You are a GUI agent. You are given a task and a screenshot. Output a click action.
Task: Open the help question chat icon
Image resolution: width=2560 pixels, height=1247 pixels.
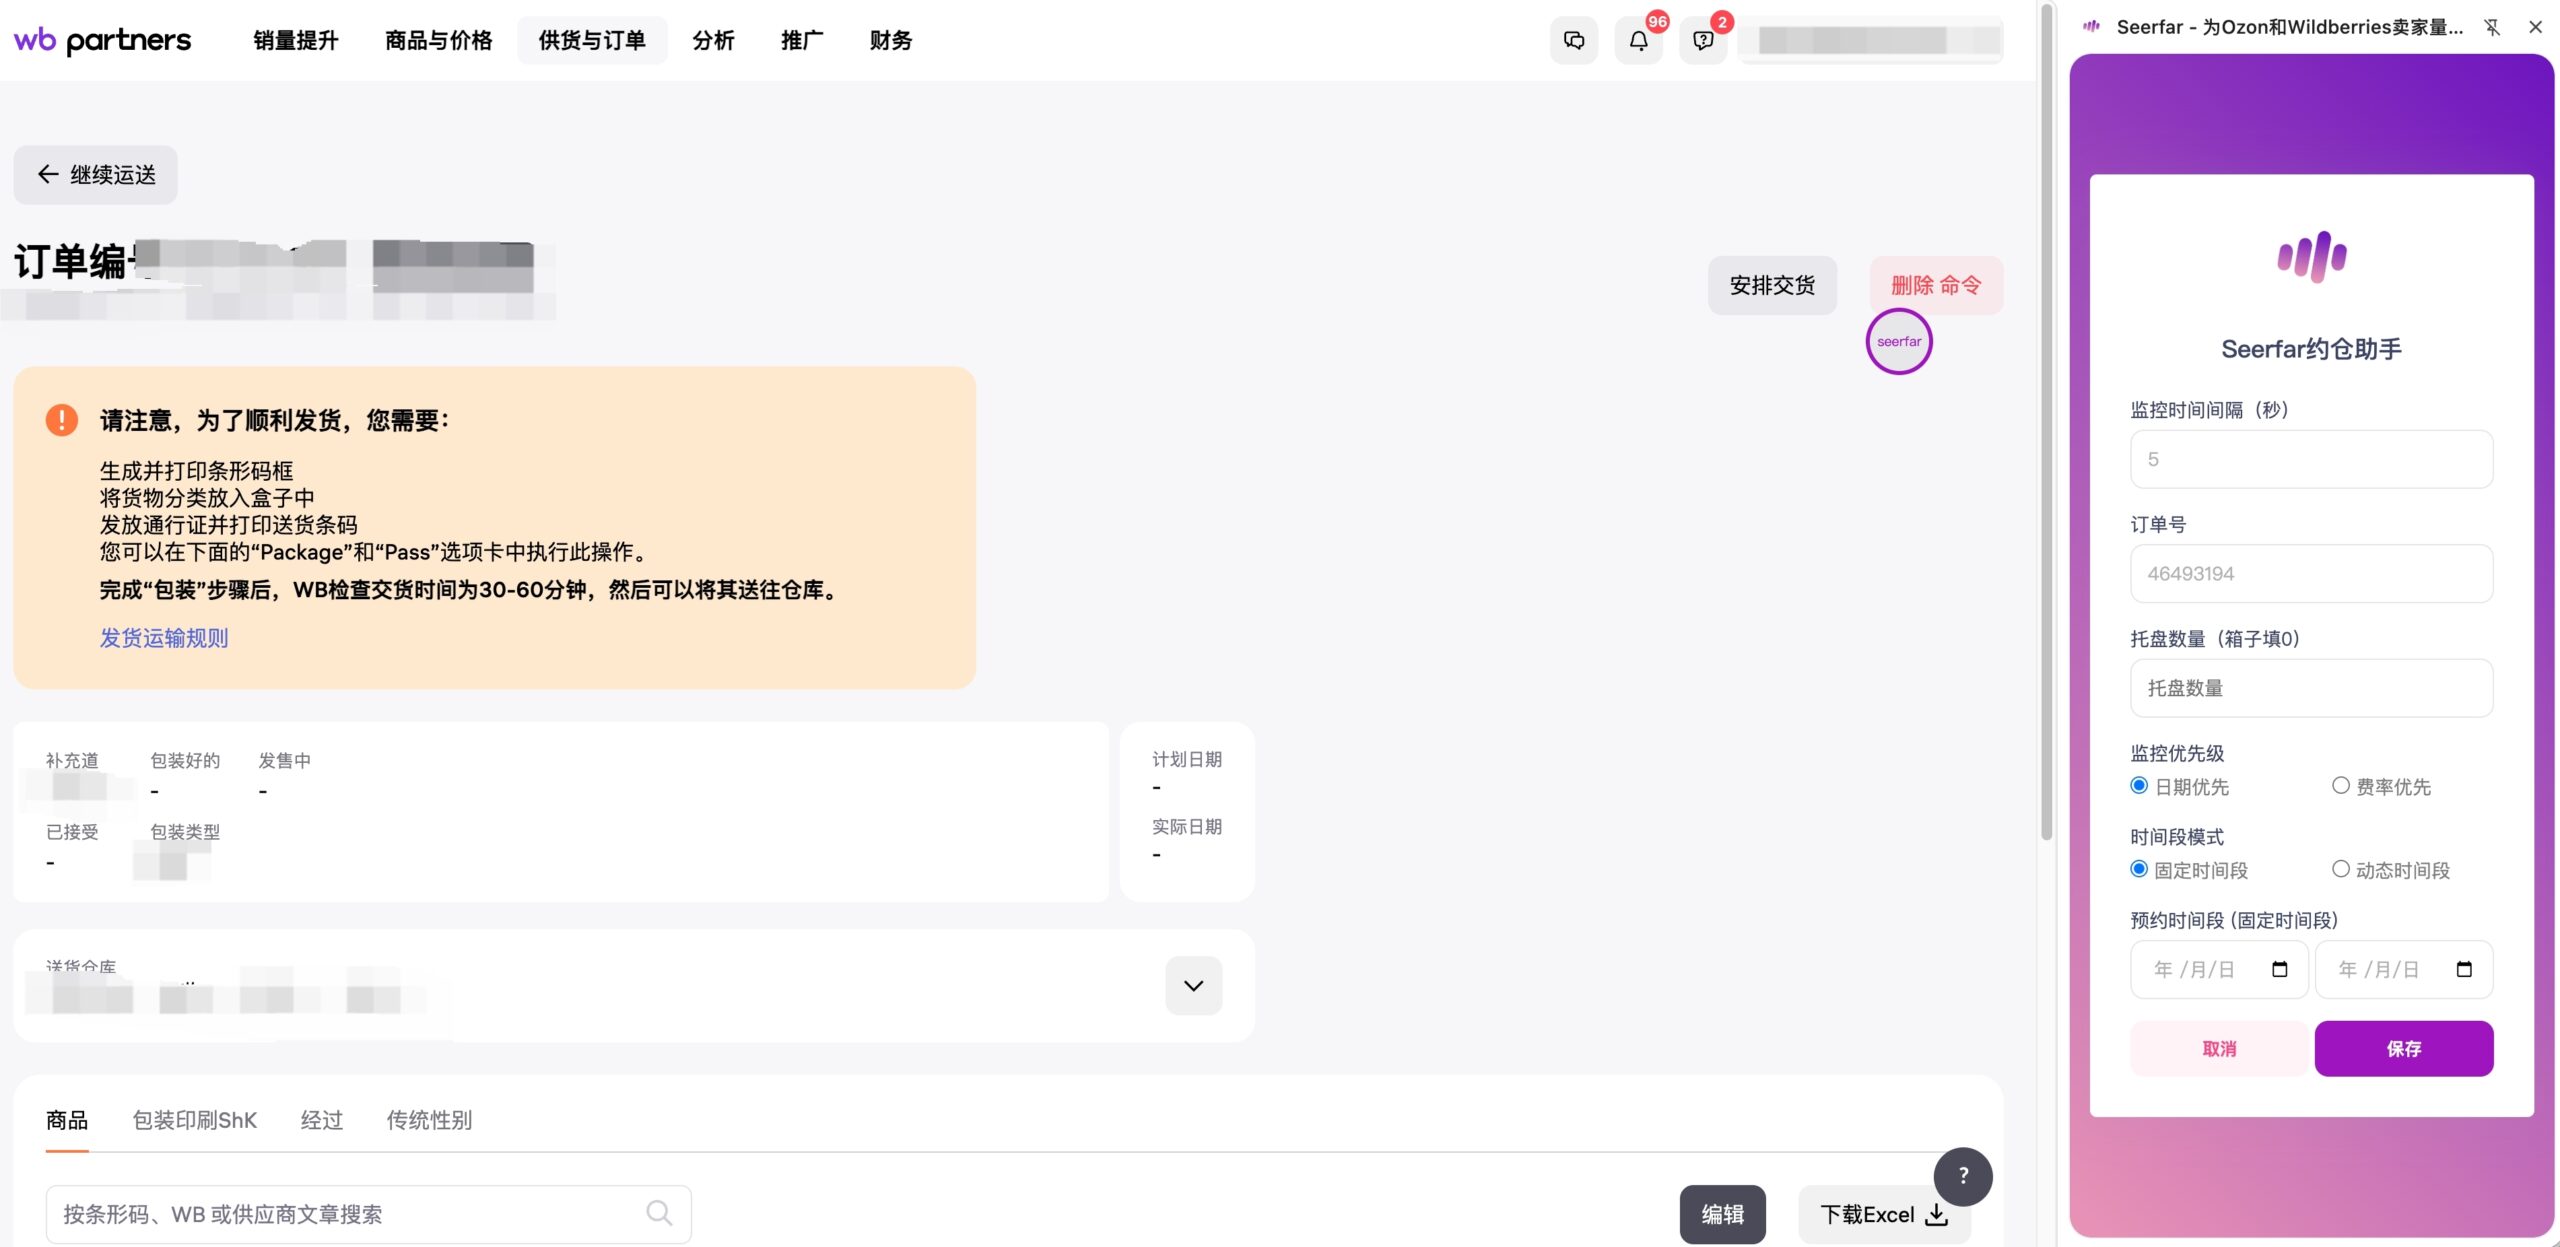1702,41
